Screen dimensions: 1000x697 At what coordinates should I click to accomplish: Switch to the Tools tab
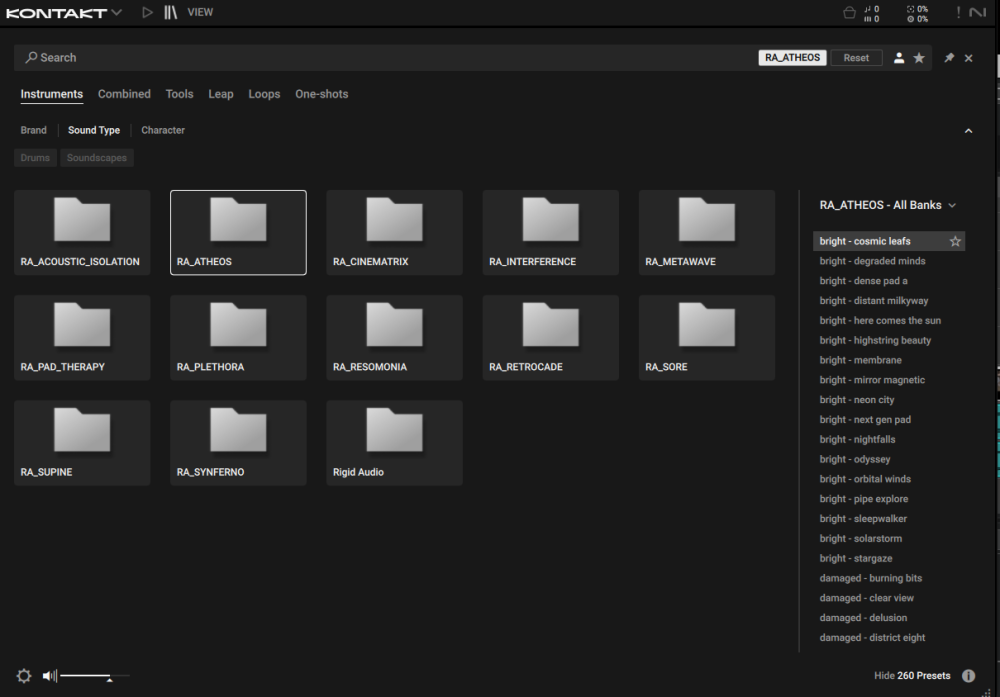coord(179,94)
